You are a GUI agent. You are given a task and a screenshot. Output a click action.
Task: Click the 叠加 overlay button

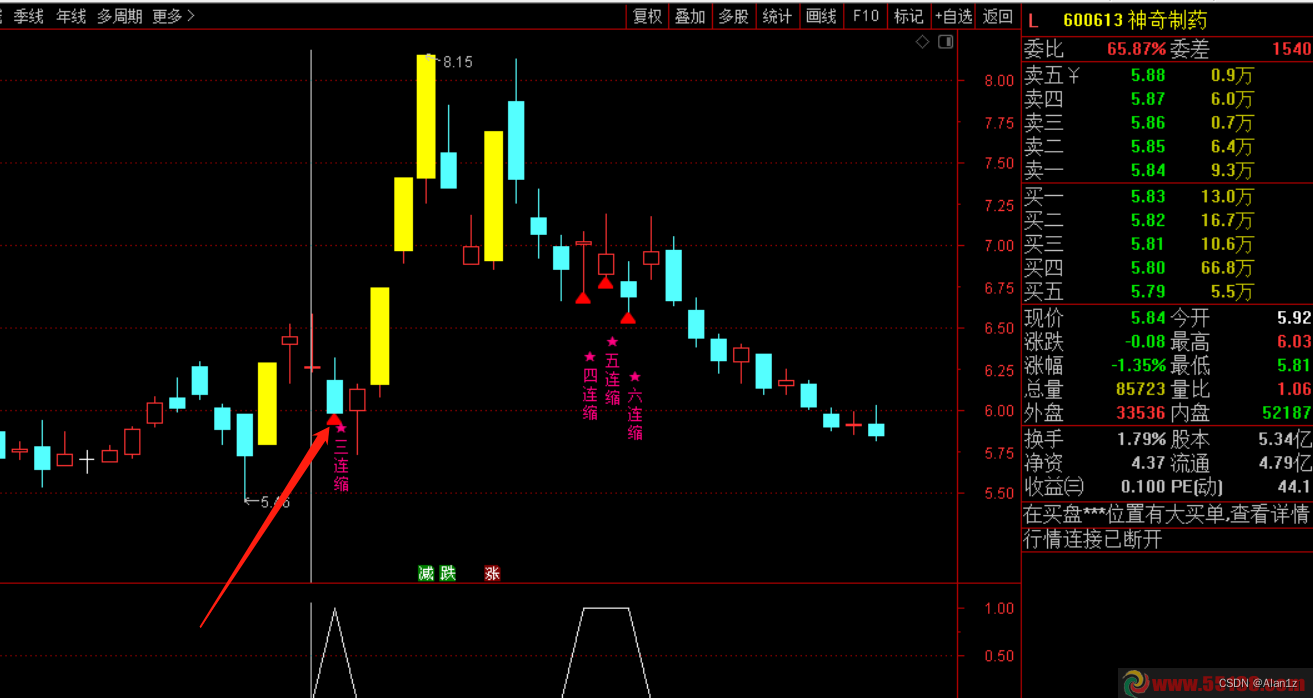tap(690, 16)
